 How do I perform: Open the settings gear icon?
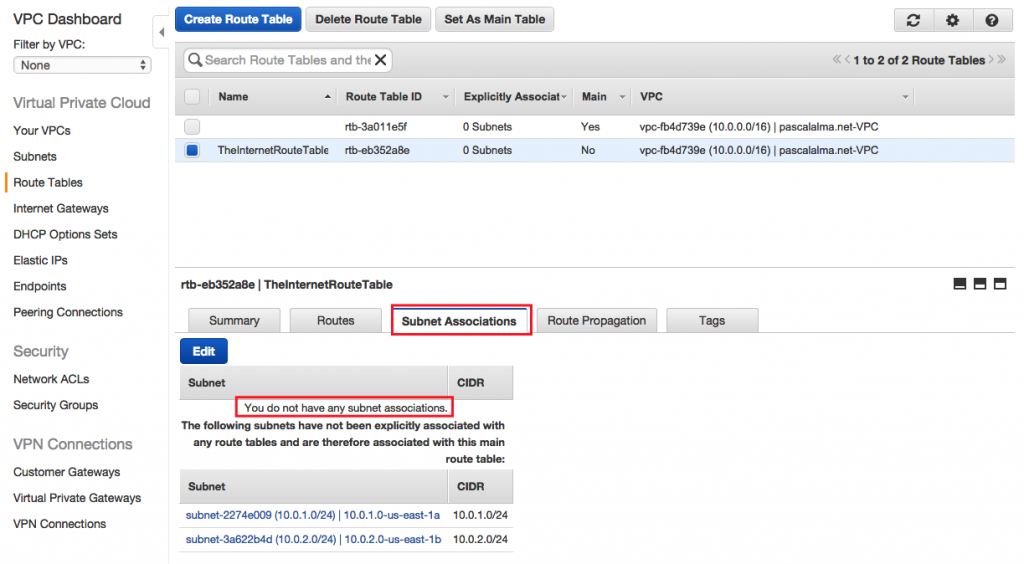(x=952, y=20)
